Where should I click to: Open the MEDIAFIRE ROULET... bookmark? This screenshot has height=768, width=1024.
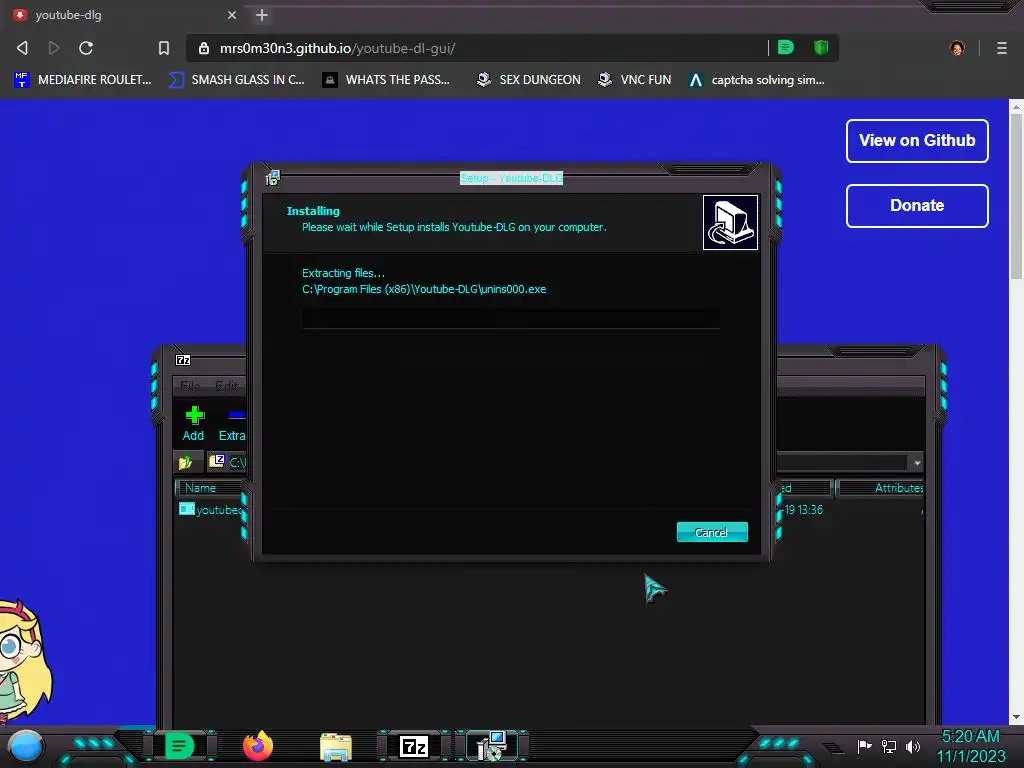tap(82, 80)
